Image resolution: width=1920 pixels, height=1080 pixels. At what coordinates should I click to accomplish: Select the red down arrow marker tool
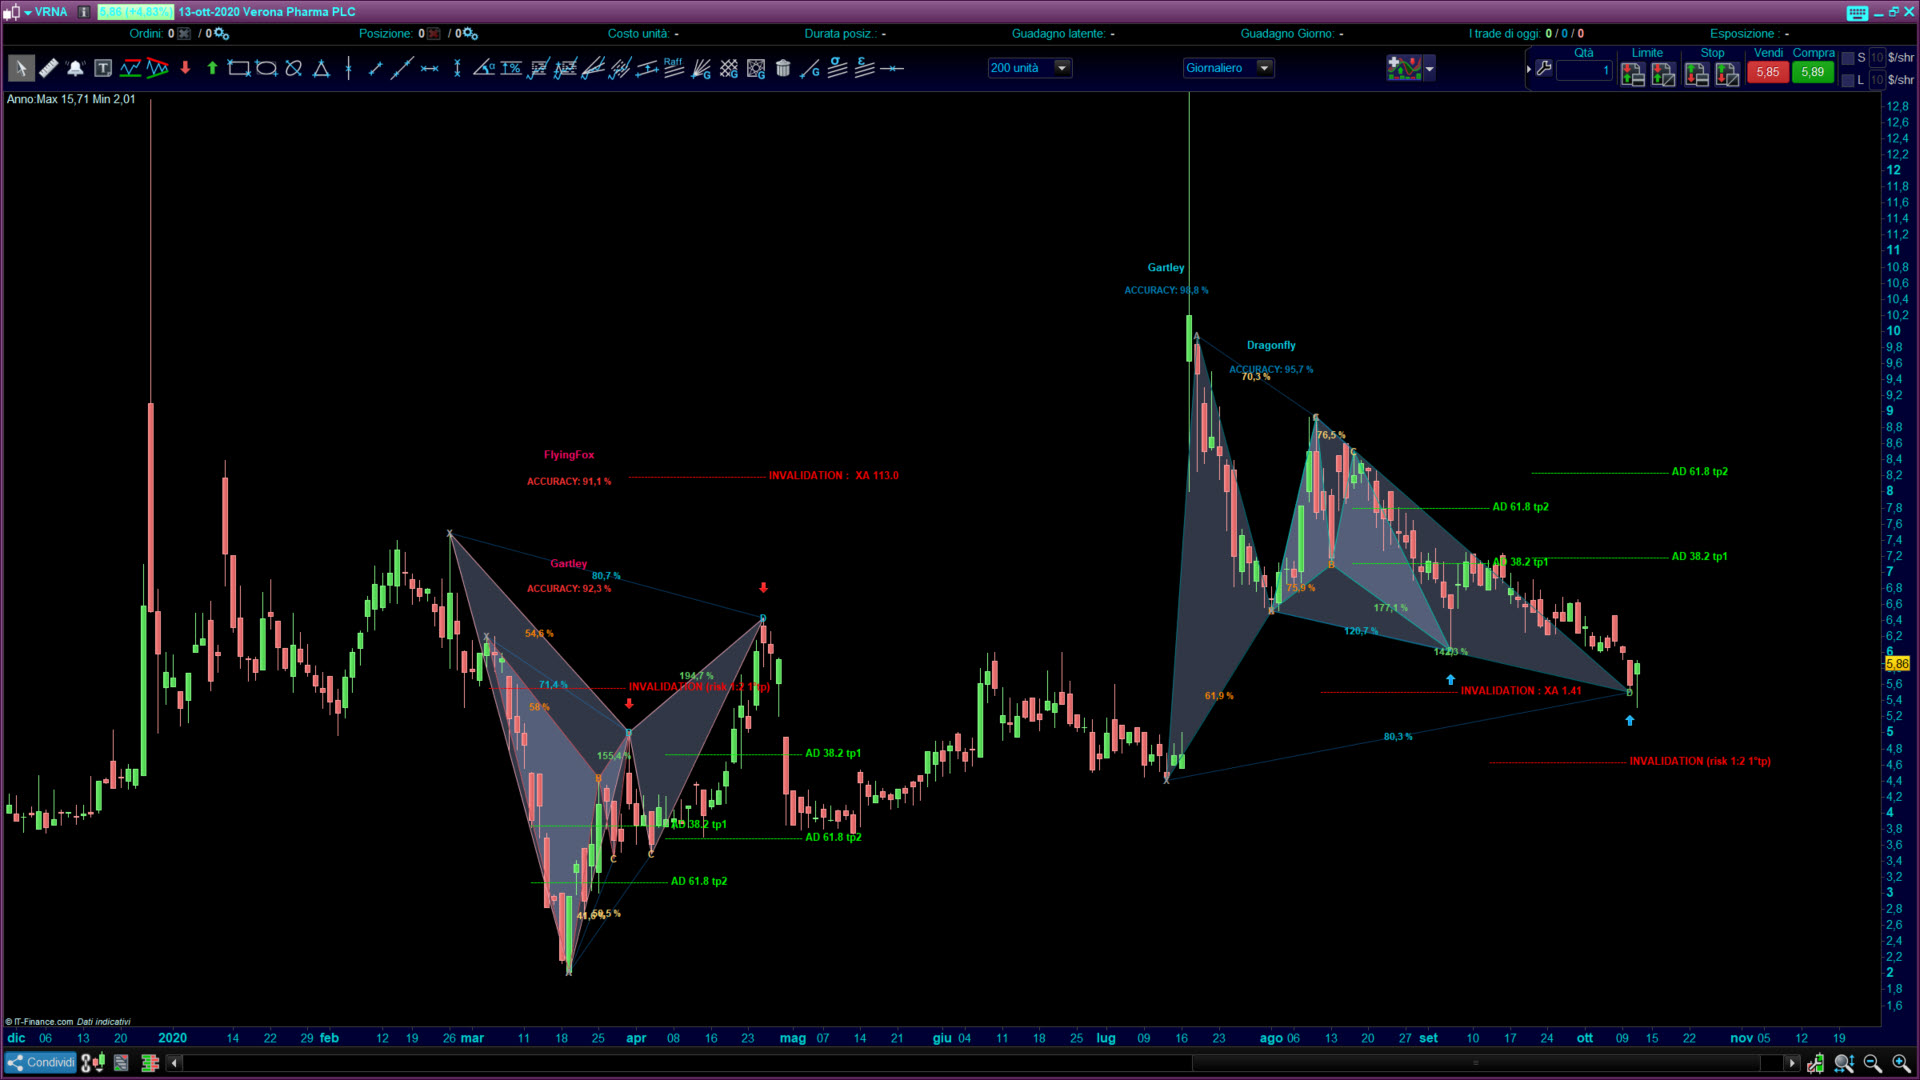click(185, 69)
